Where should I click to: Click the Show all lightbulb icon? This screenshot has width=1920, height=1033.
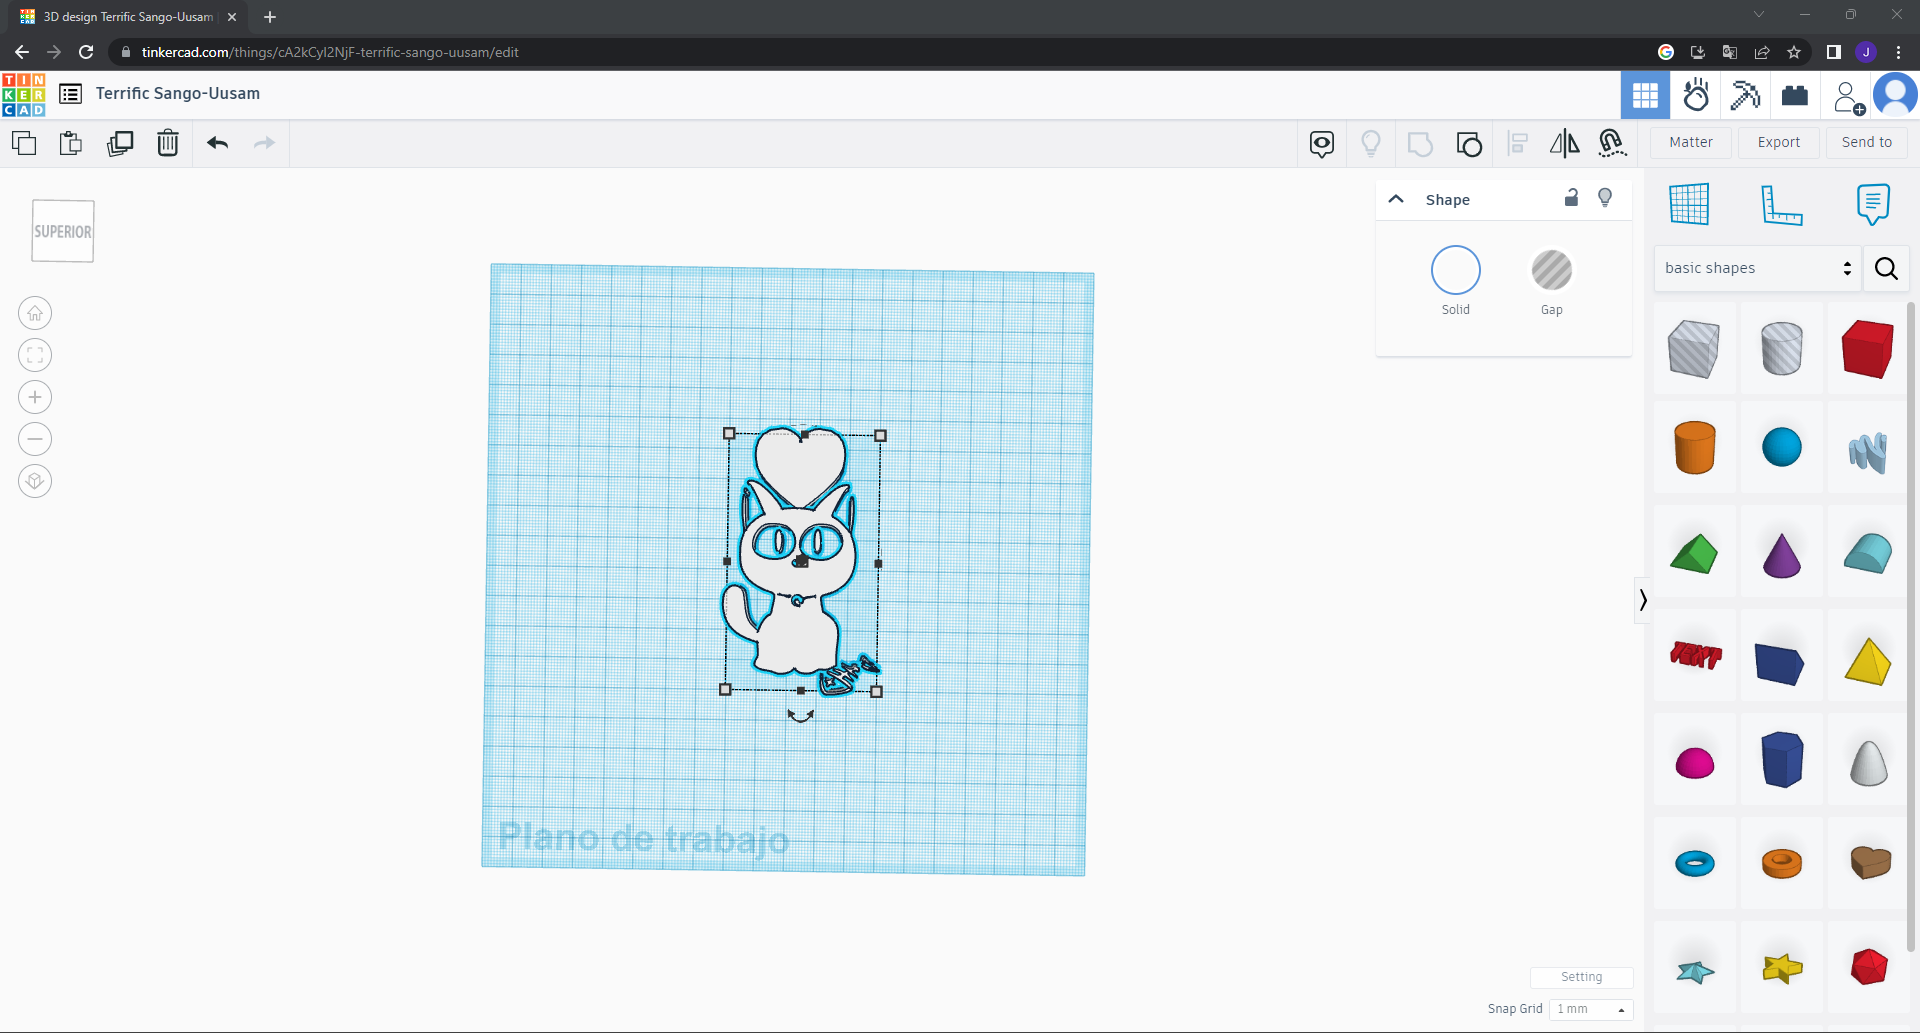[1371, 144]
